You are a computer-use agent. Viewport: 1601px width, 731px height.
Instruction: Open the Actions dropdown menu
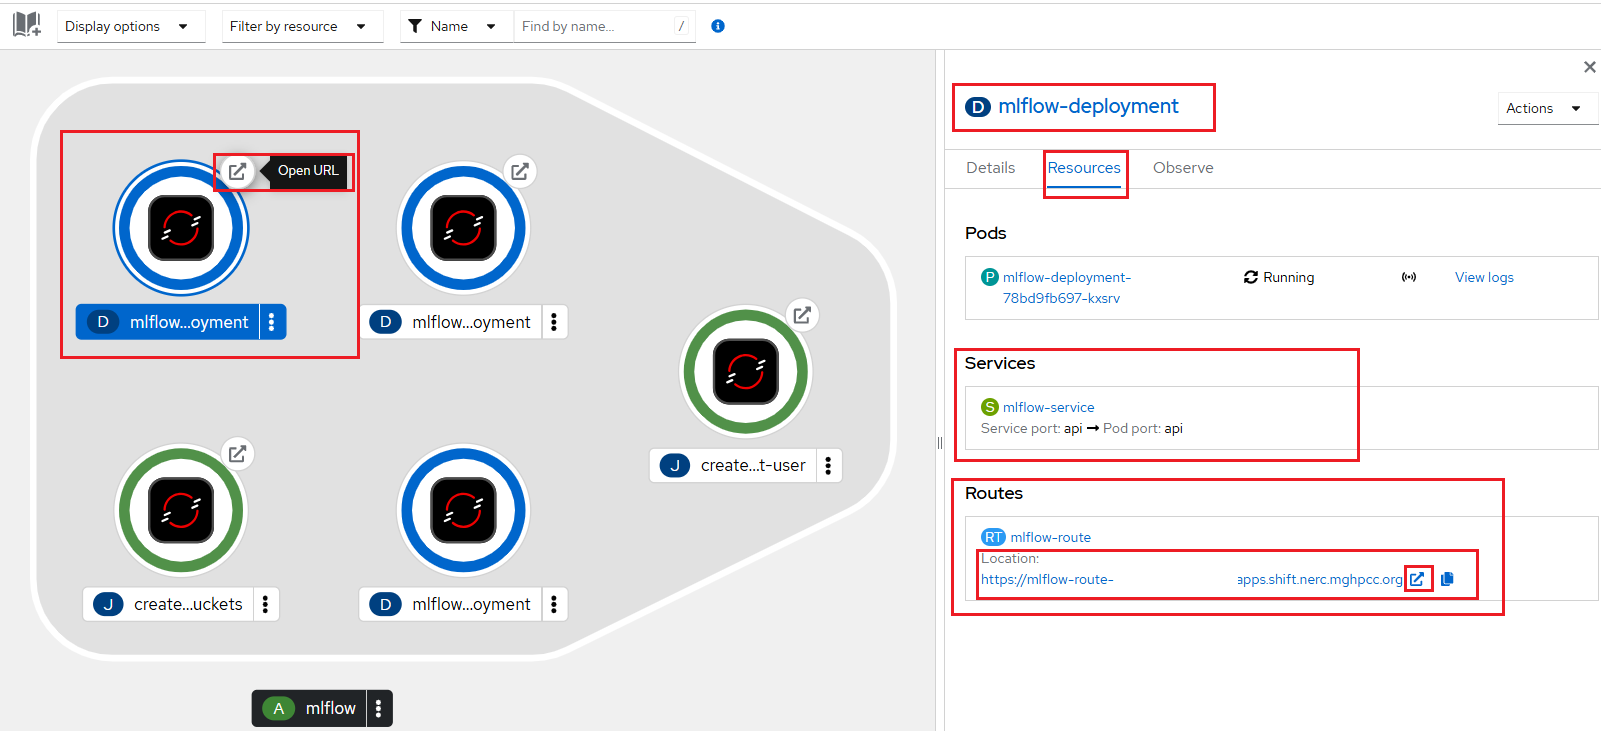point(1546,108)
